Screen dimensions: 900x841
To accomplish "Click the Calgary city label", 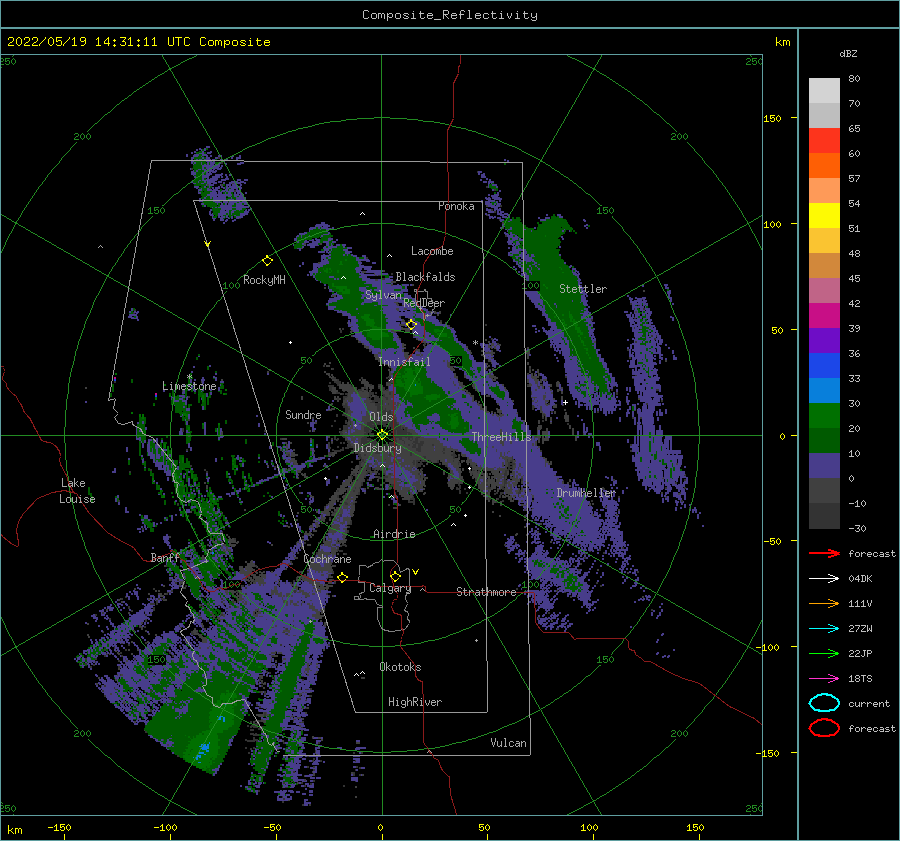I will click(390, 588).
